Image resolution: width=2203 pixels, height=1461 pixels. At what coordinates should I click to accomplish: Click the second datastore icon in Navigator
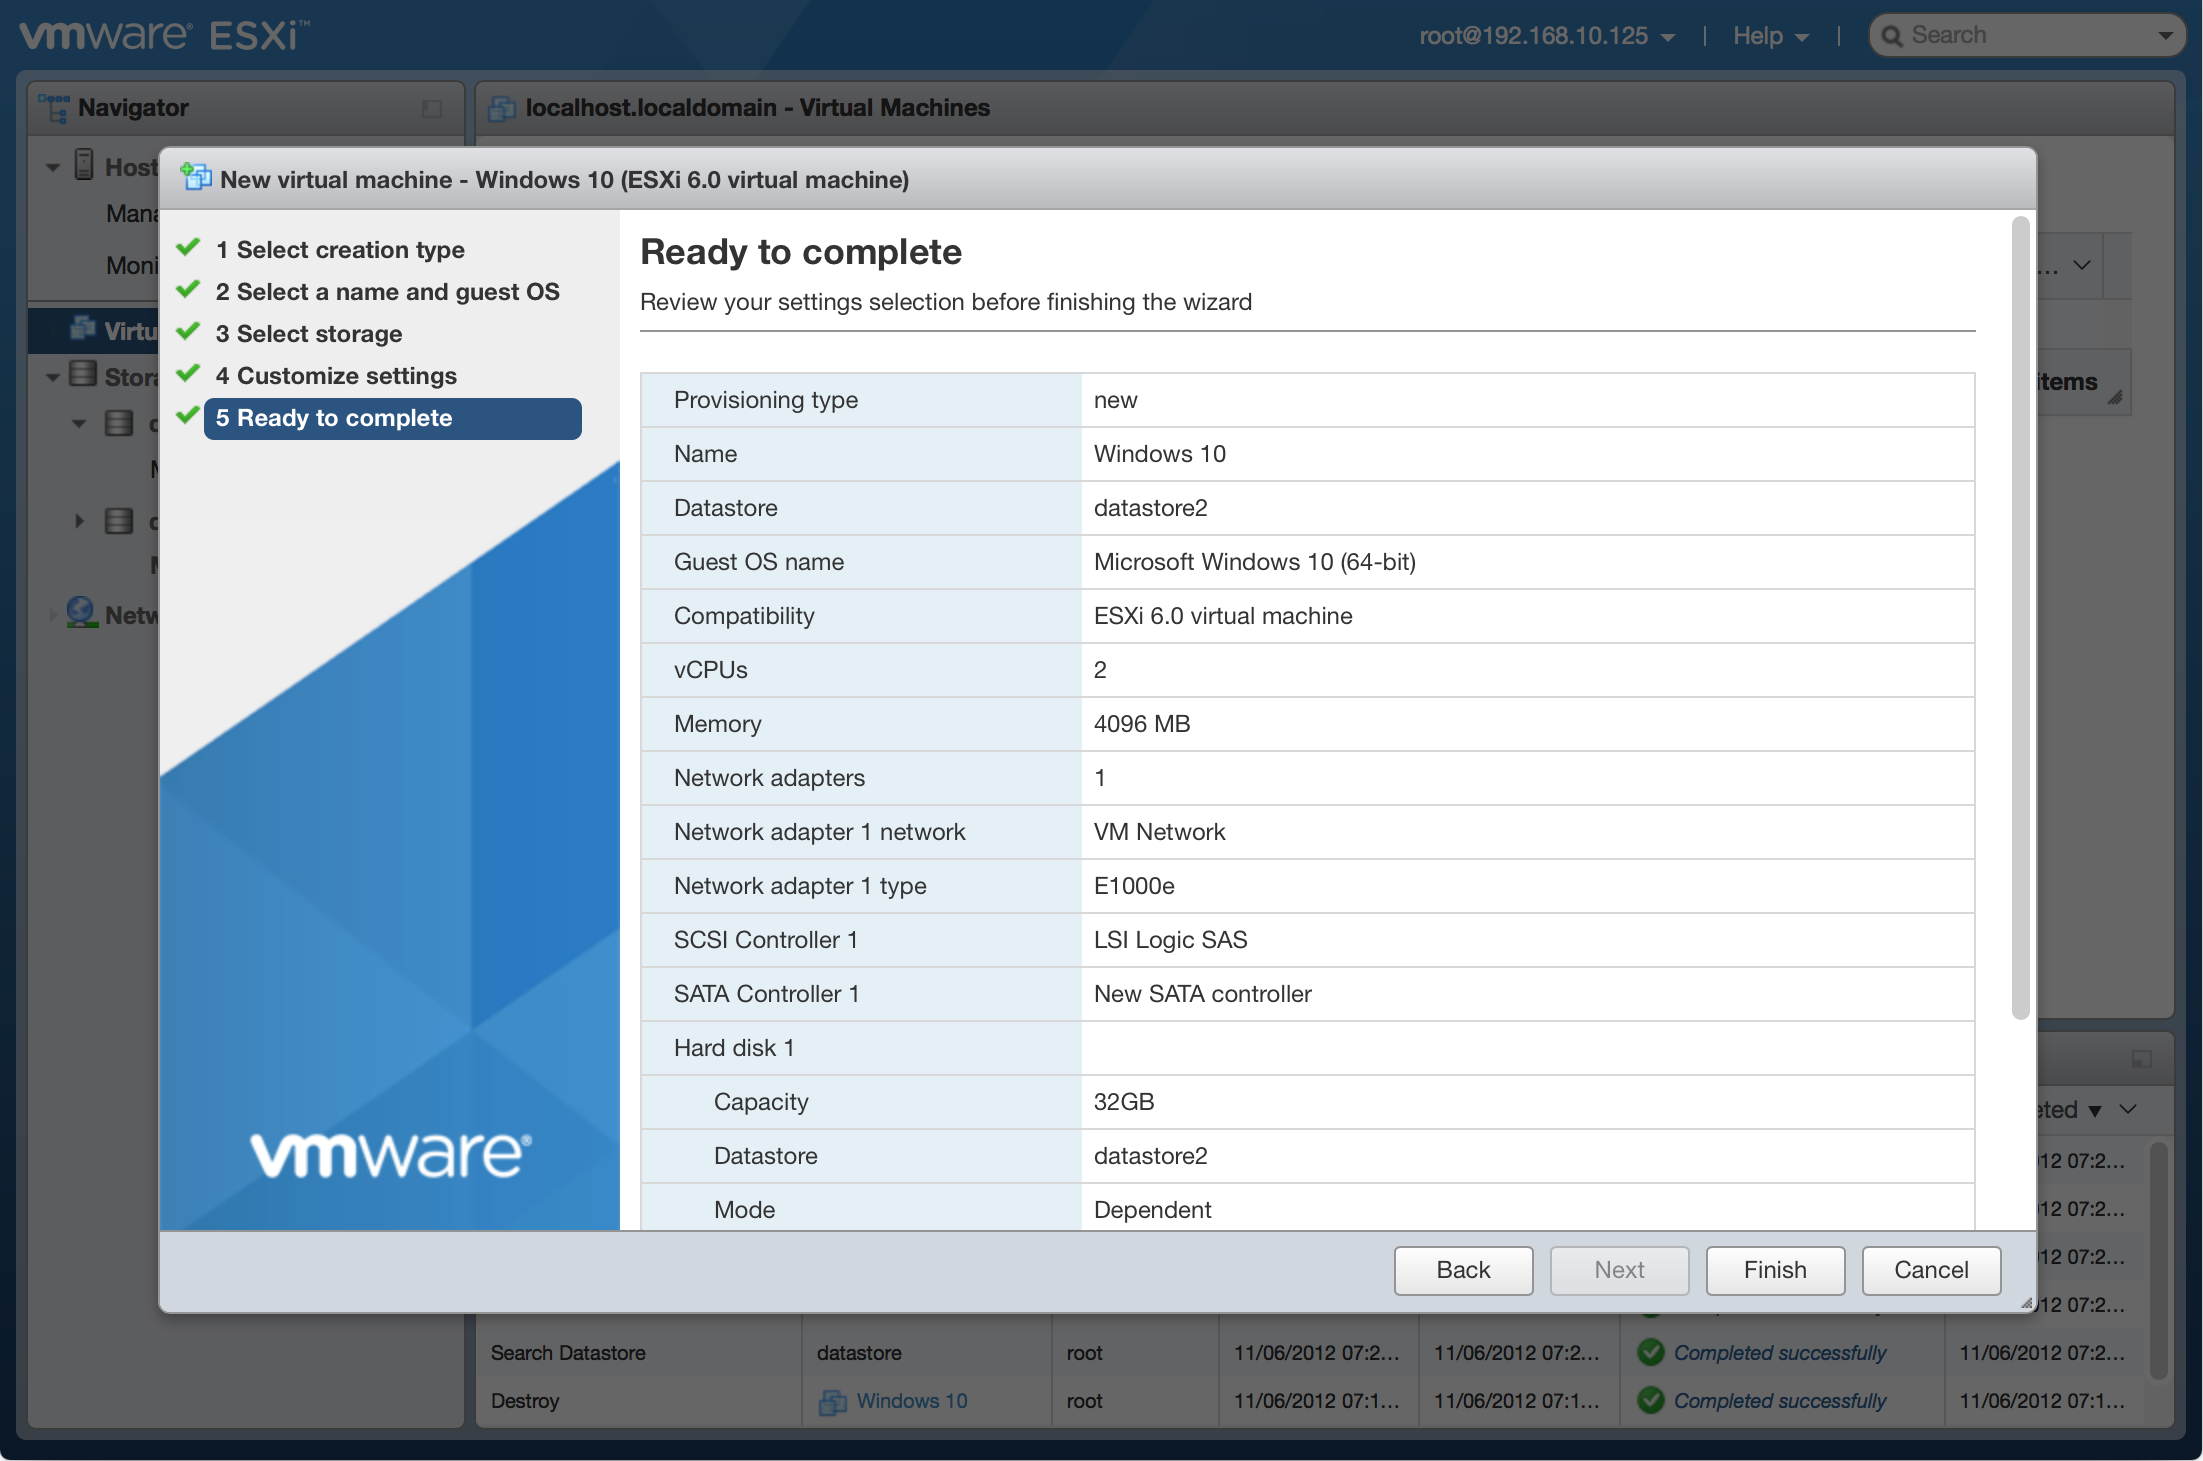(119, 521)
